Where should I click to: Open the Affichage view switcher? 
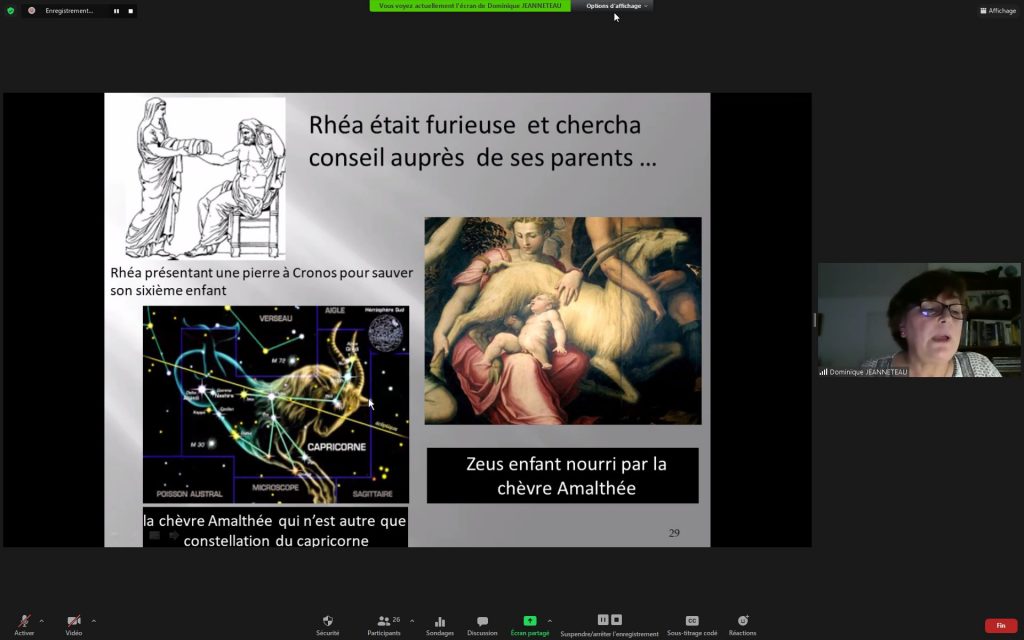tap(998, 10)
